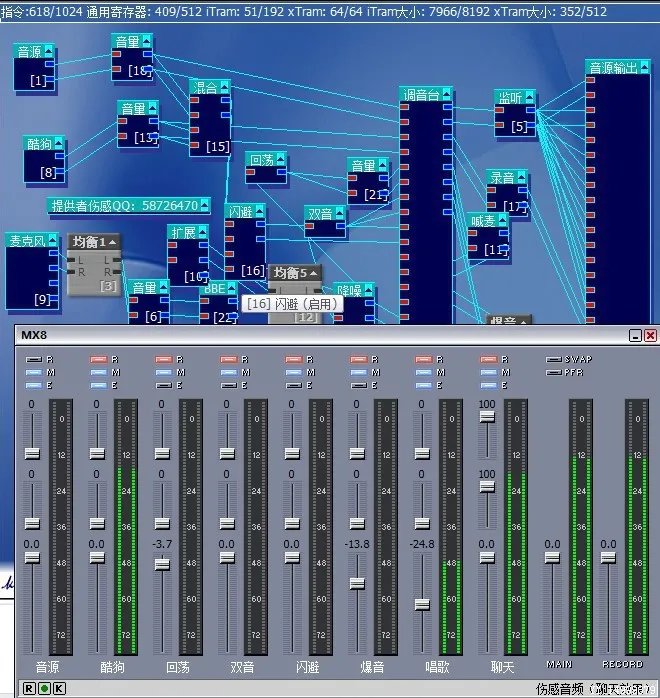
Task: Click the green circle icon in MX8 footer
Action: pos(44,688)
